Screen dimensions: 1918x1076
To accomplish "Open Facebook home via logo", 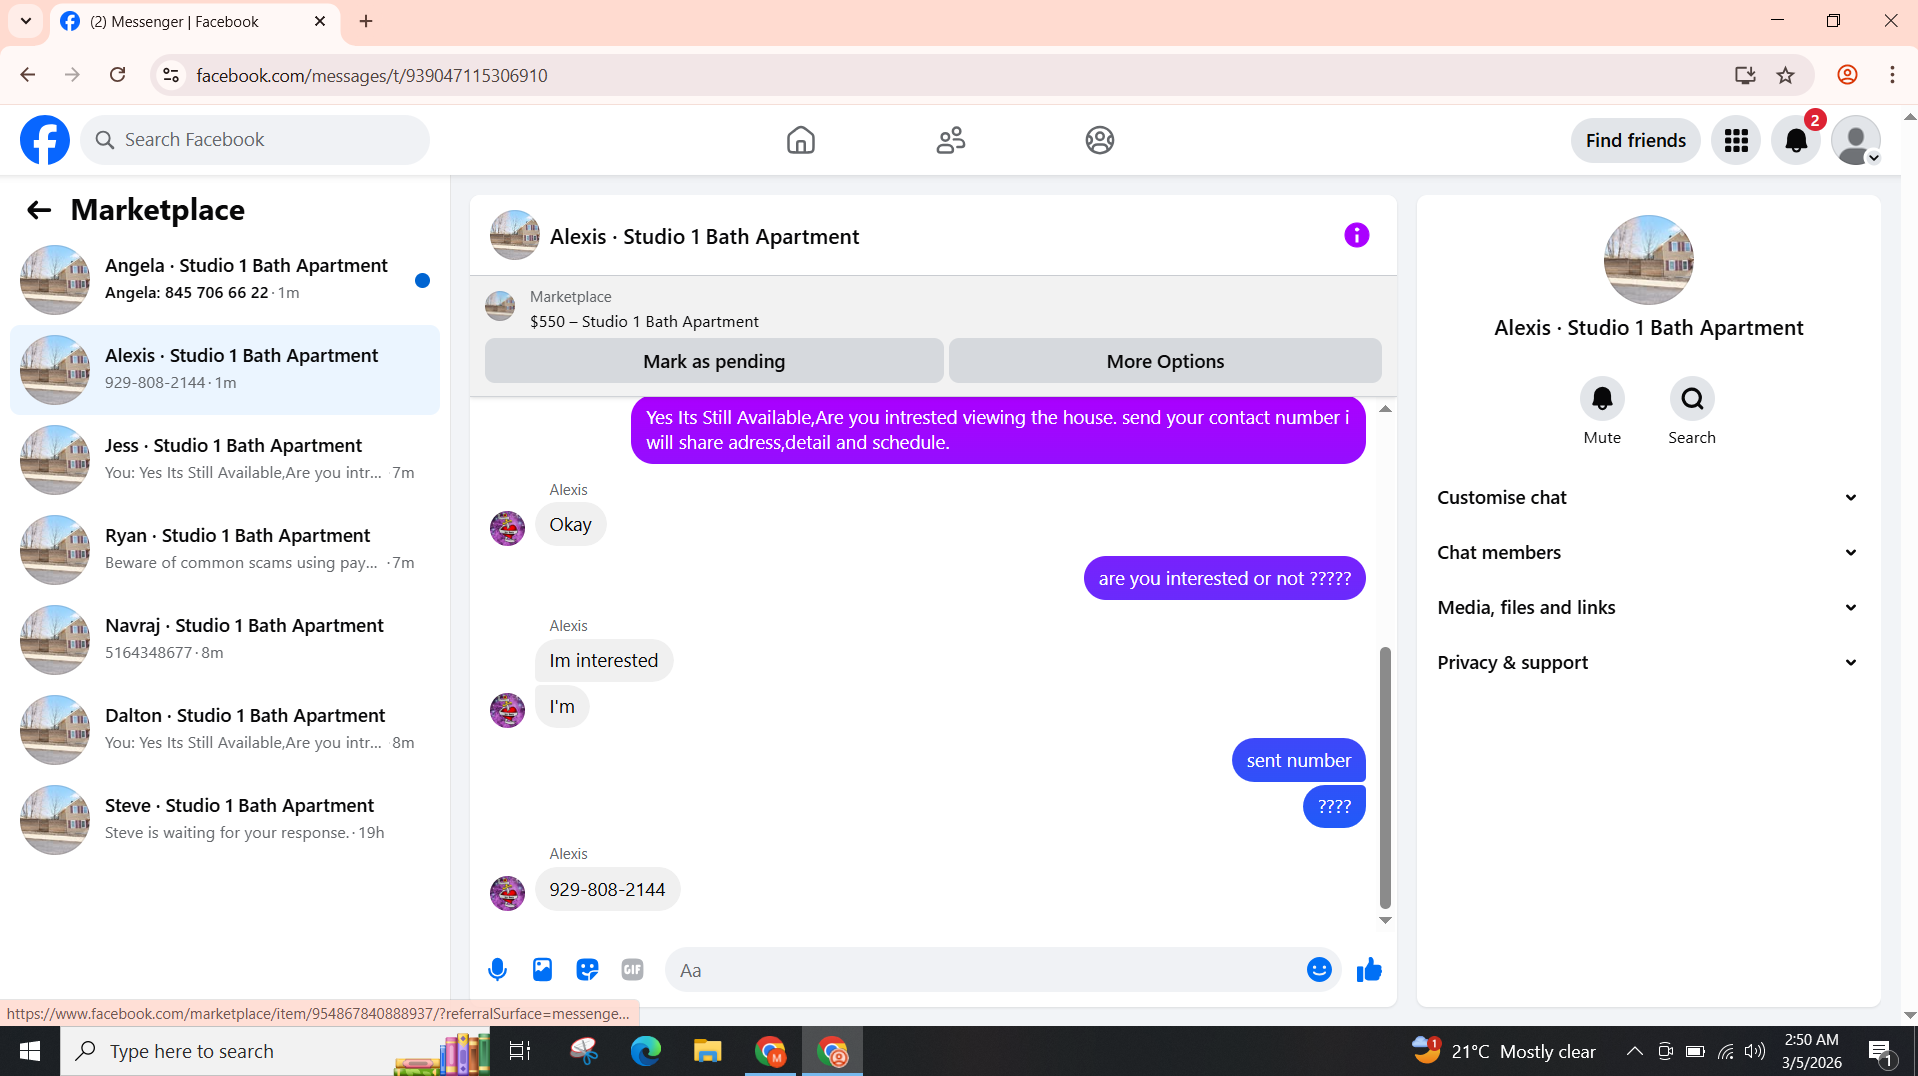I will tap(45, 140).
